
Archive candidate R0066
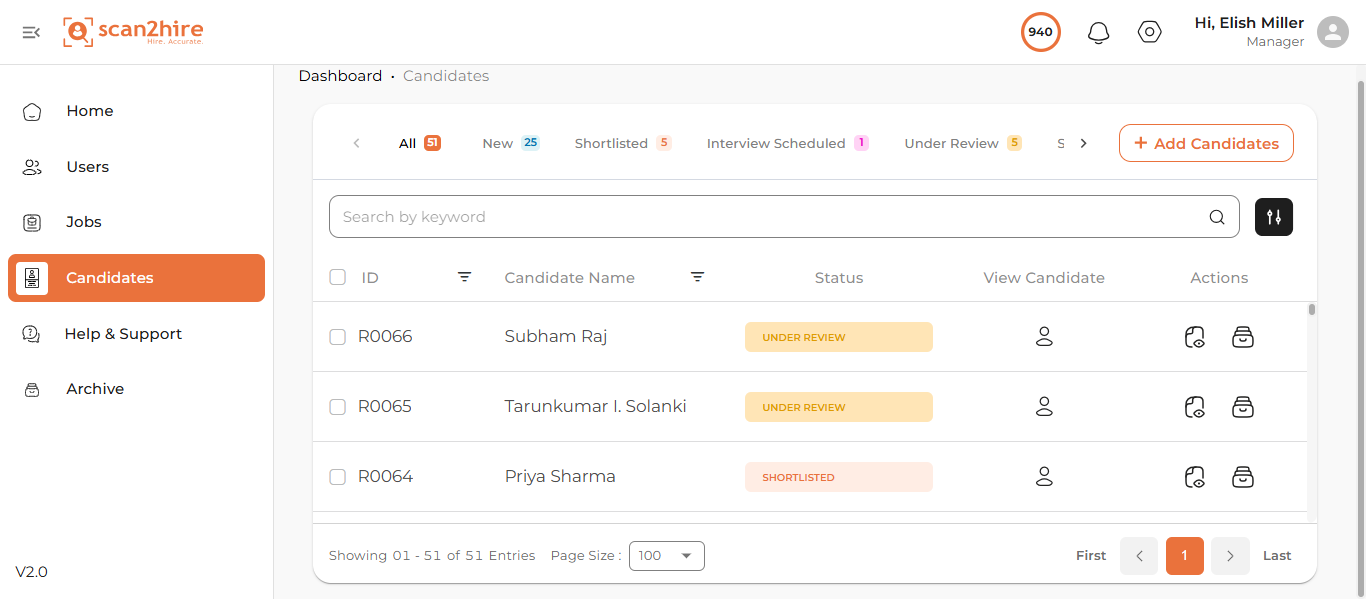[1243, 337]
